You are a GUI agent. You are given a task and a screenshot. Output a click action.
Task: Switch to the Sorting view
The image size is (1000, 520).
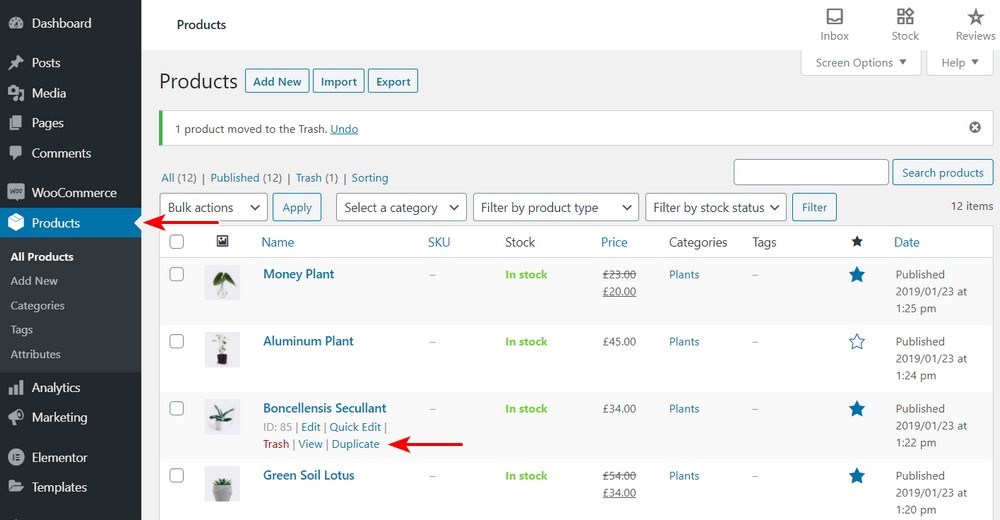370,178
